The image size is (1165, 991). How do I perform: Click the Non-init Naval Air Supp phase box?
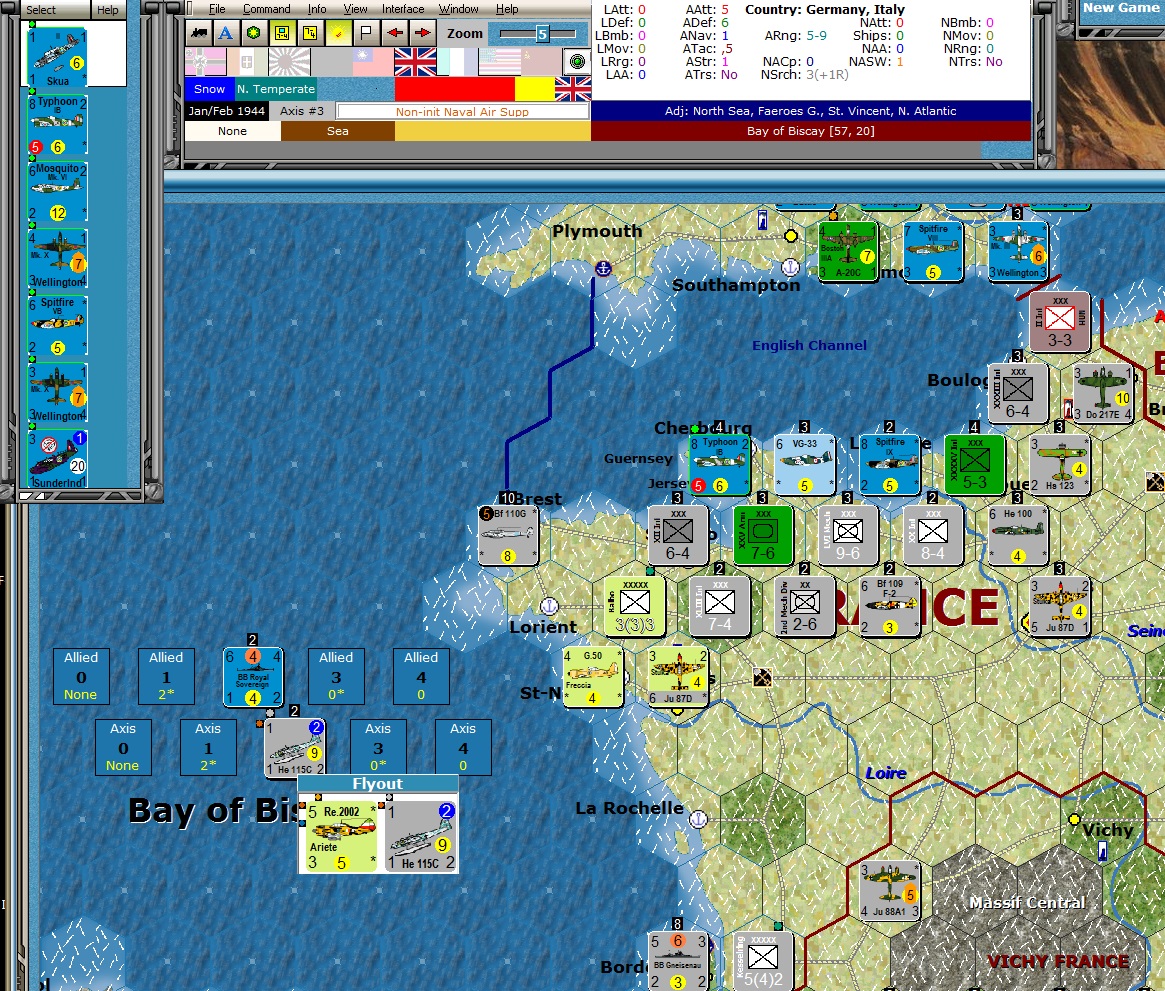coord(462,111)
